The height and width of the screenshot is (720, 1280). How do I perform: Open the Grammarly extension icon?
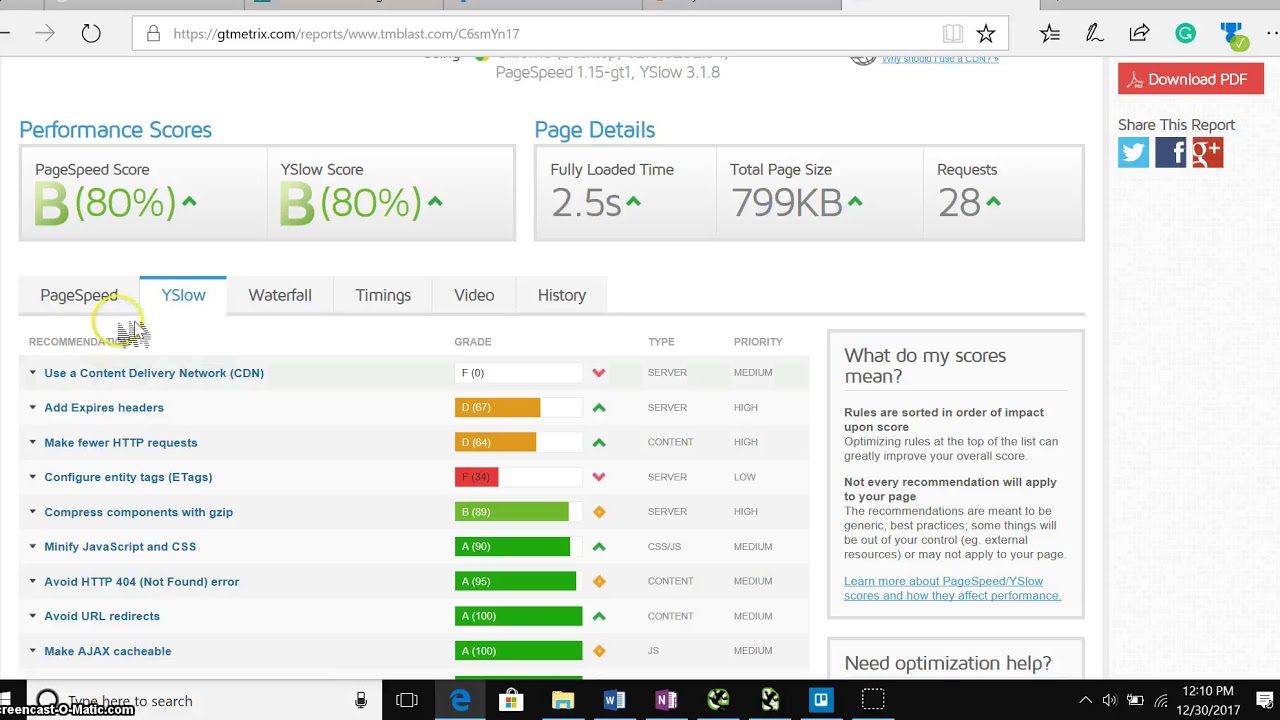1185,34
